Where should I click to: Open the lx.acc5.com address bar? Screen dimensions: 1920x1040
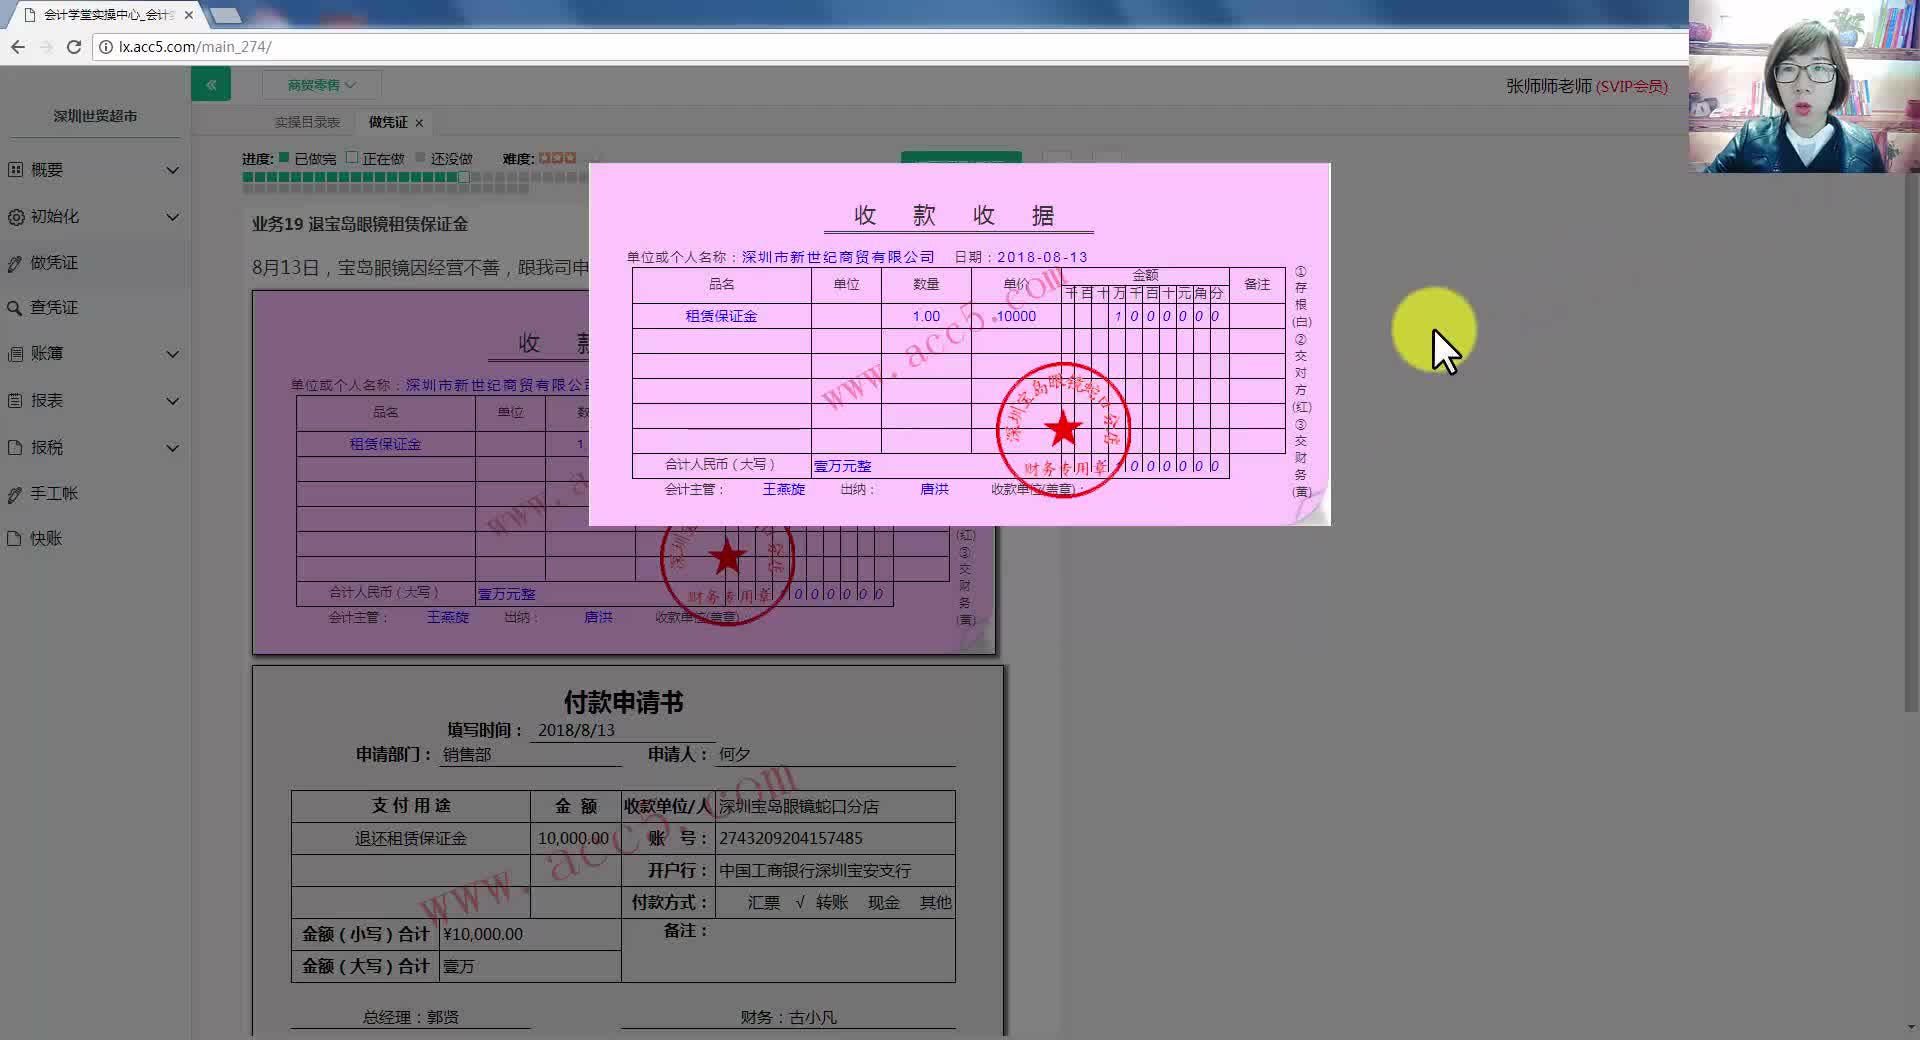point(190,47)
